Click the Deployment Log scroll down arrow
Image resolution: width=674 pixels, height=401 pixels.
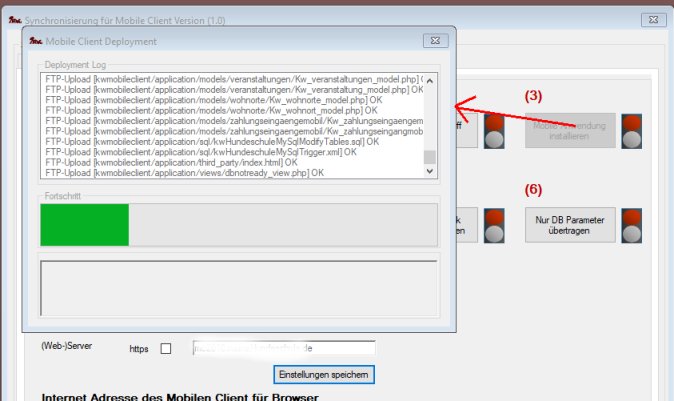click(430, 171)
